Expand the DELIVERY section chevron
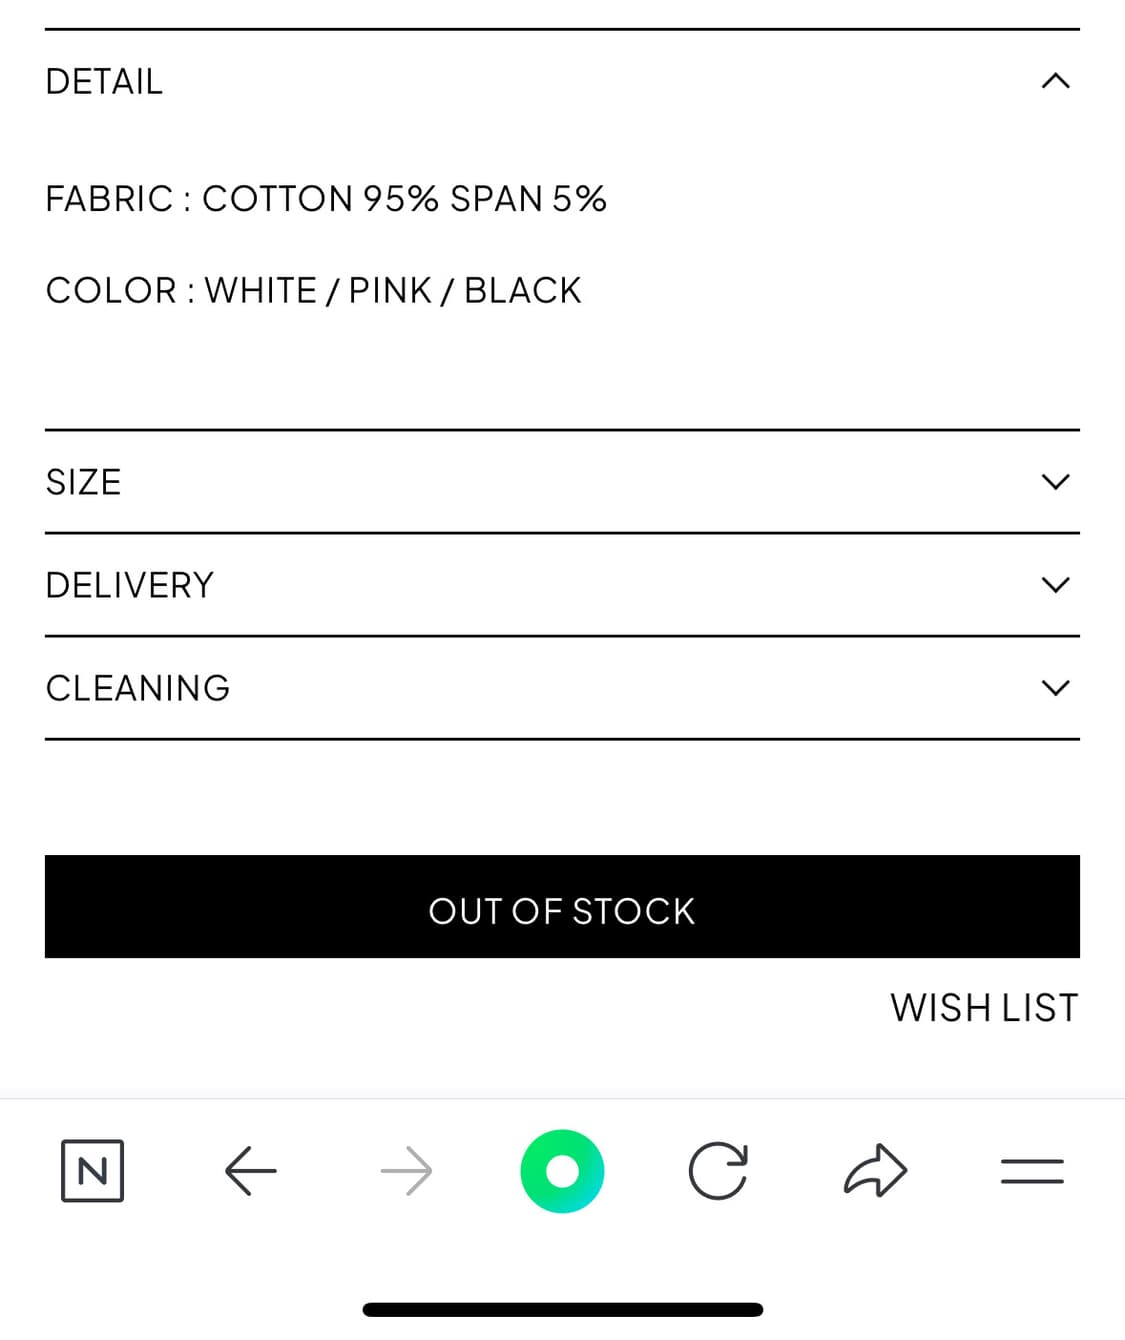The width and height of the screenshot is (1125, 1340). click(1055, 585)
